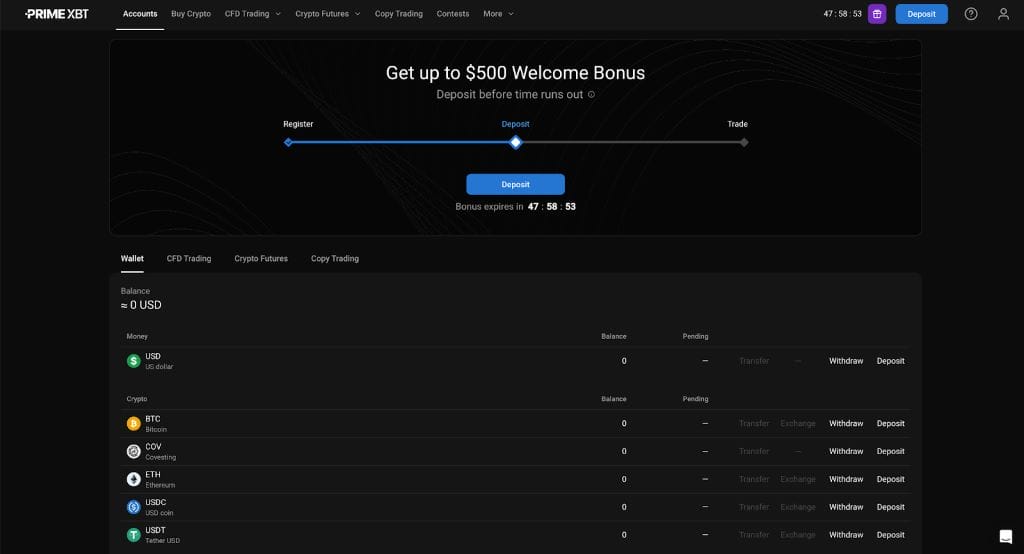1024x554 pixels.
Task: Expand the CFD Trading dropdown menu
Action: (252, 14)
